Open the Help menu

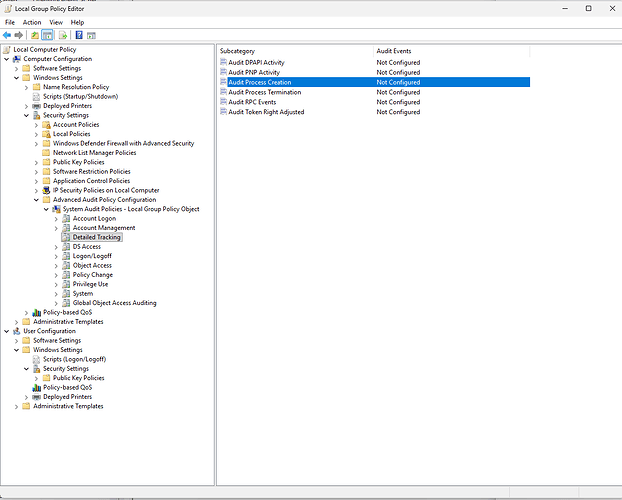[77, 22]
